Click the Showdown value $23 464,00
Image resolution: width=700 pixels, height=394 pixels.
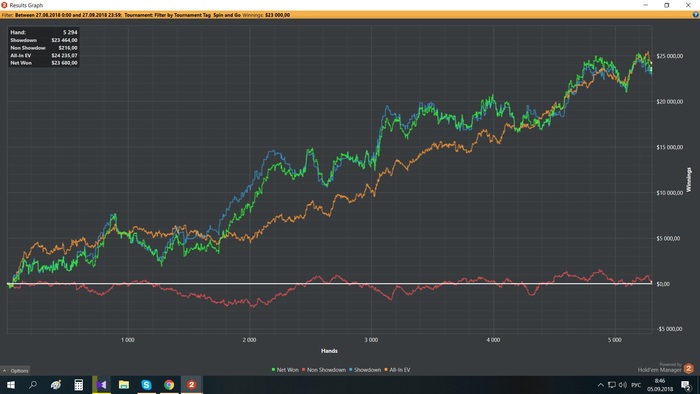click(x=64, y=40)
